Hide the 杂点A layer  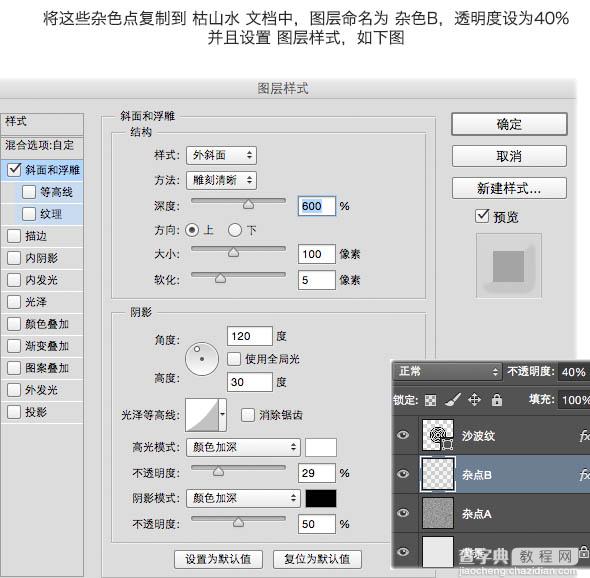coord(403,513)
